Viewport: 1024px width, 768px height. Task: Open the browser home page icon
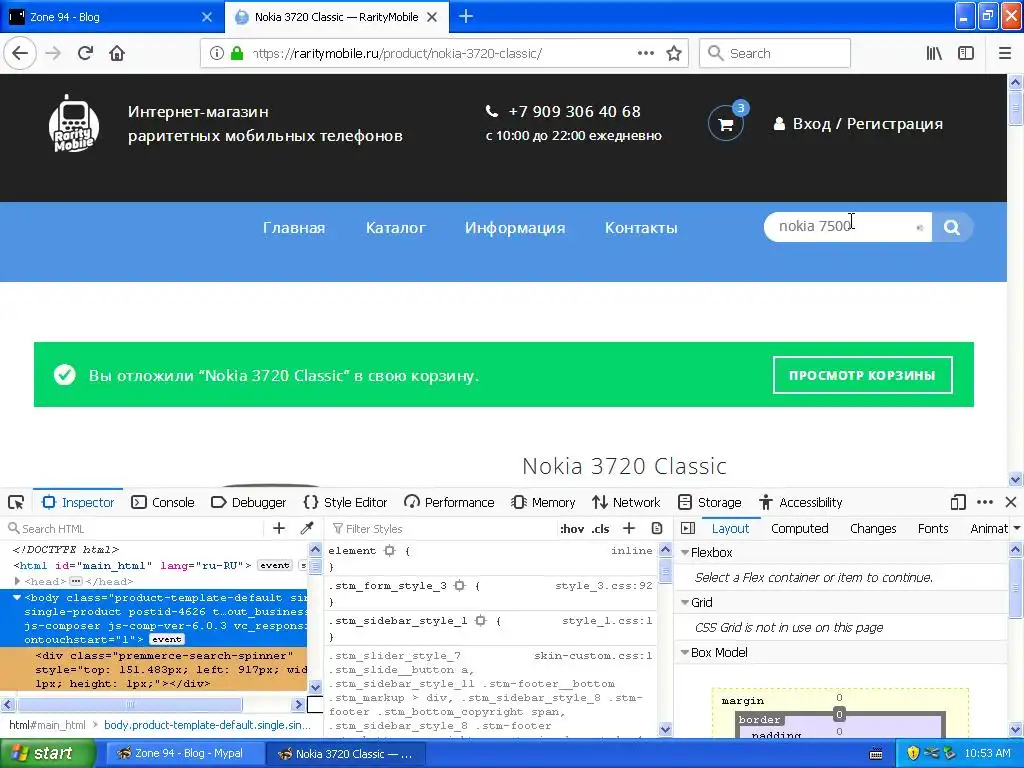[117, 54]
